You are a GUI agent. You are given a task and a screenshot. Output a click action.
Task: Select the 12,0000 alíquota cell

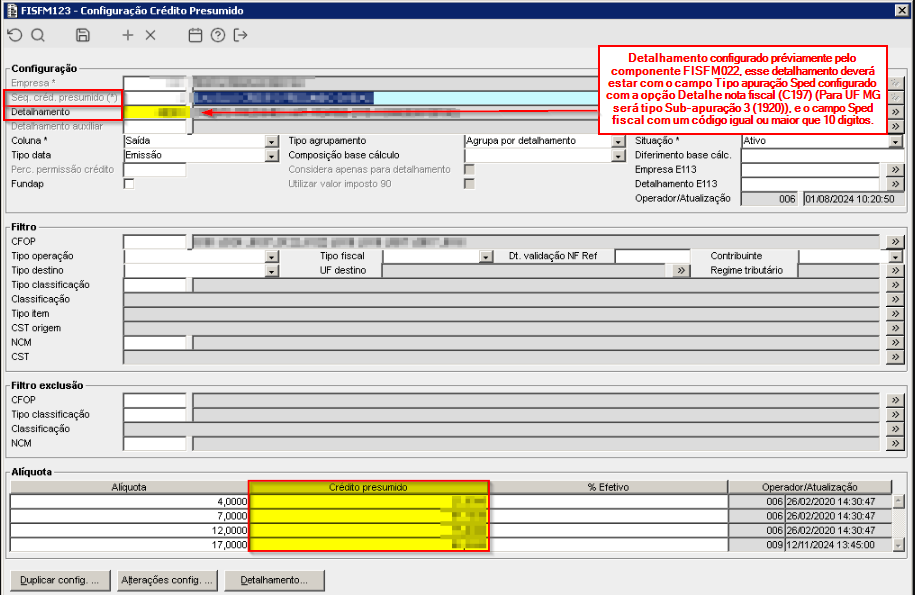(x=129, y=530)
